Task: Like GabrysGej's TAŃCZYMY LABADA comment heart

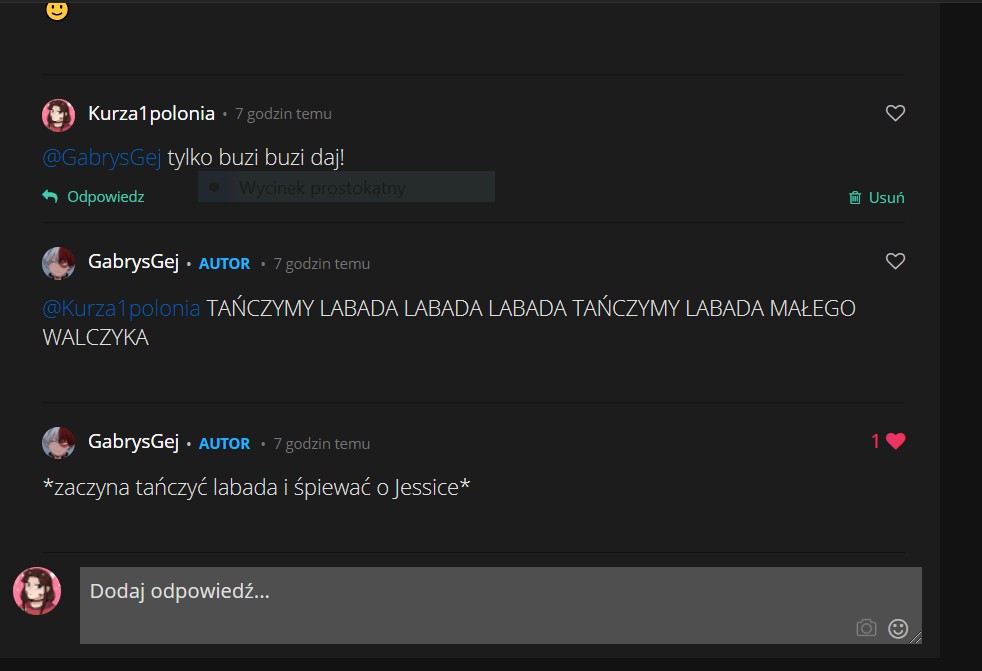Action: tap(895, 261)
